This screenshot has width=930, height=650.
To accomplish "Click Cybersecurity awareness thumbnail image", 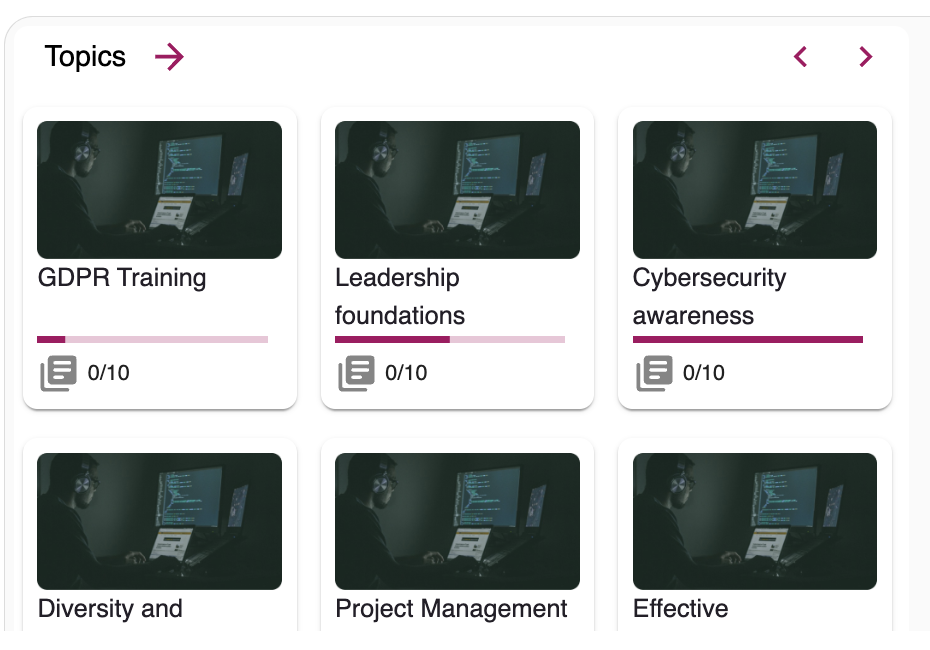I will (755, 190).
